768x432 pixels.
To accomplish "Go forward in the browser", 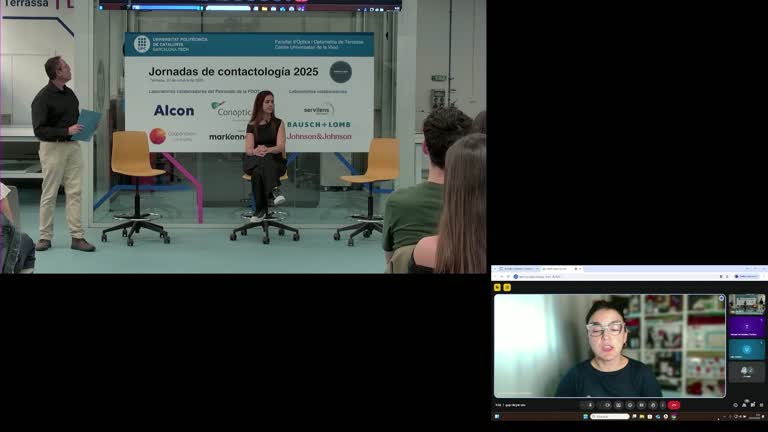I will (x=502, y=277).
